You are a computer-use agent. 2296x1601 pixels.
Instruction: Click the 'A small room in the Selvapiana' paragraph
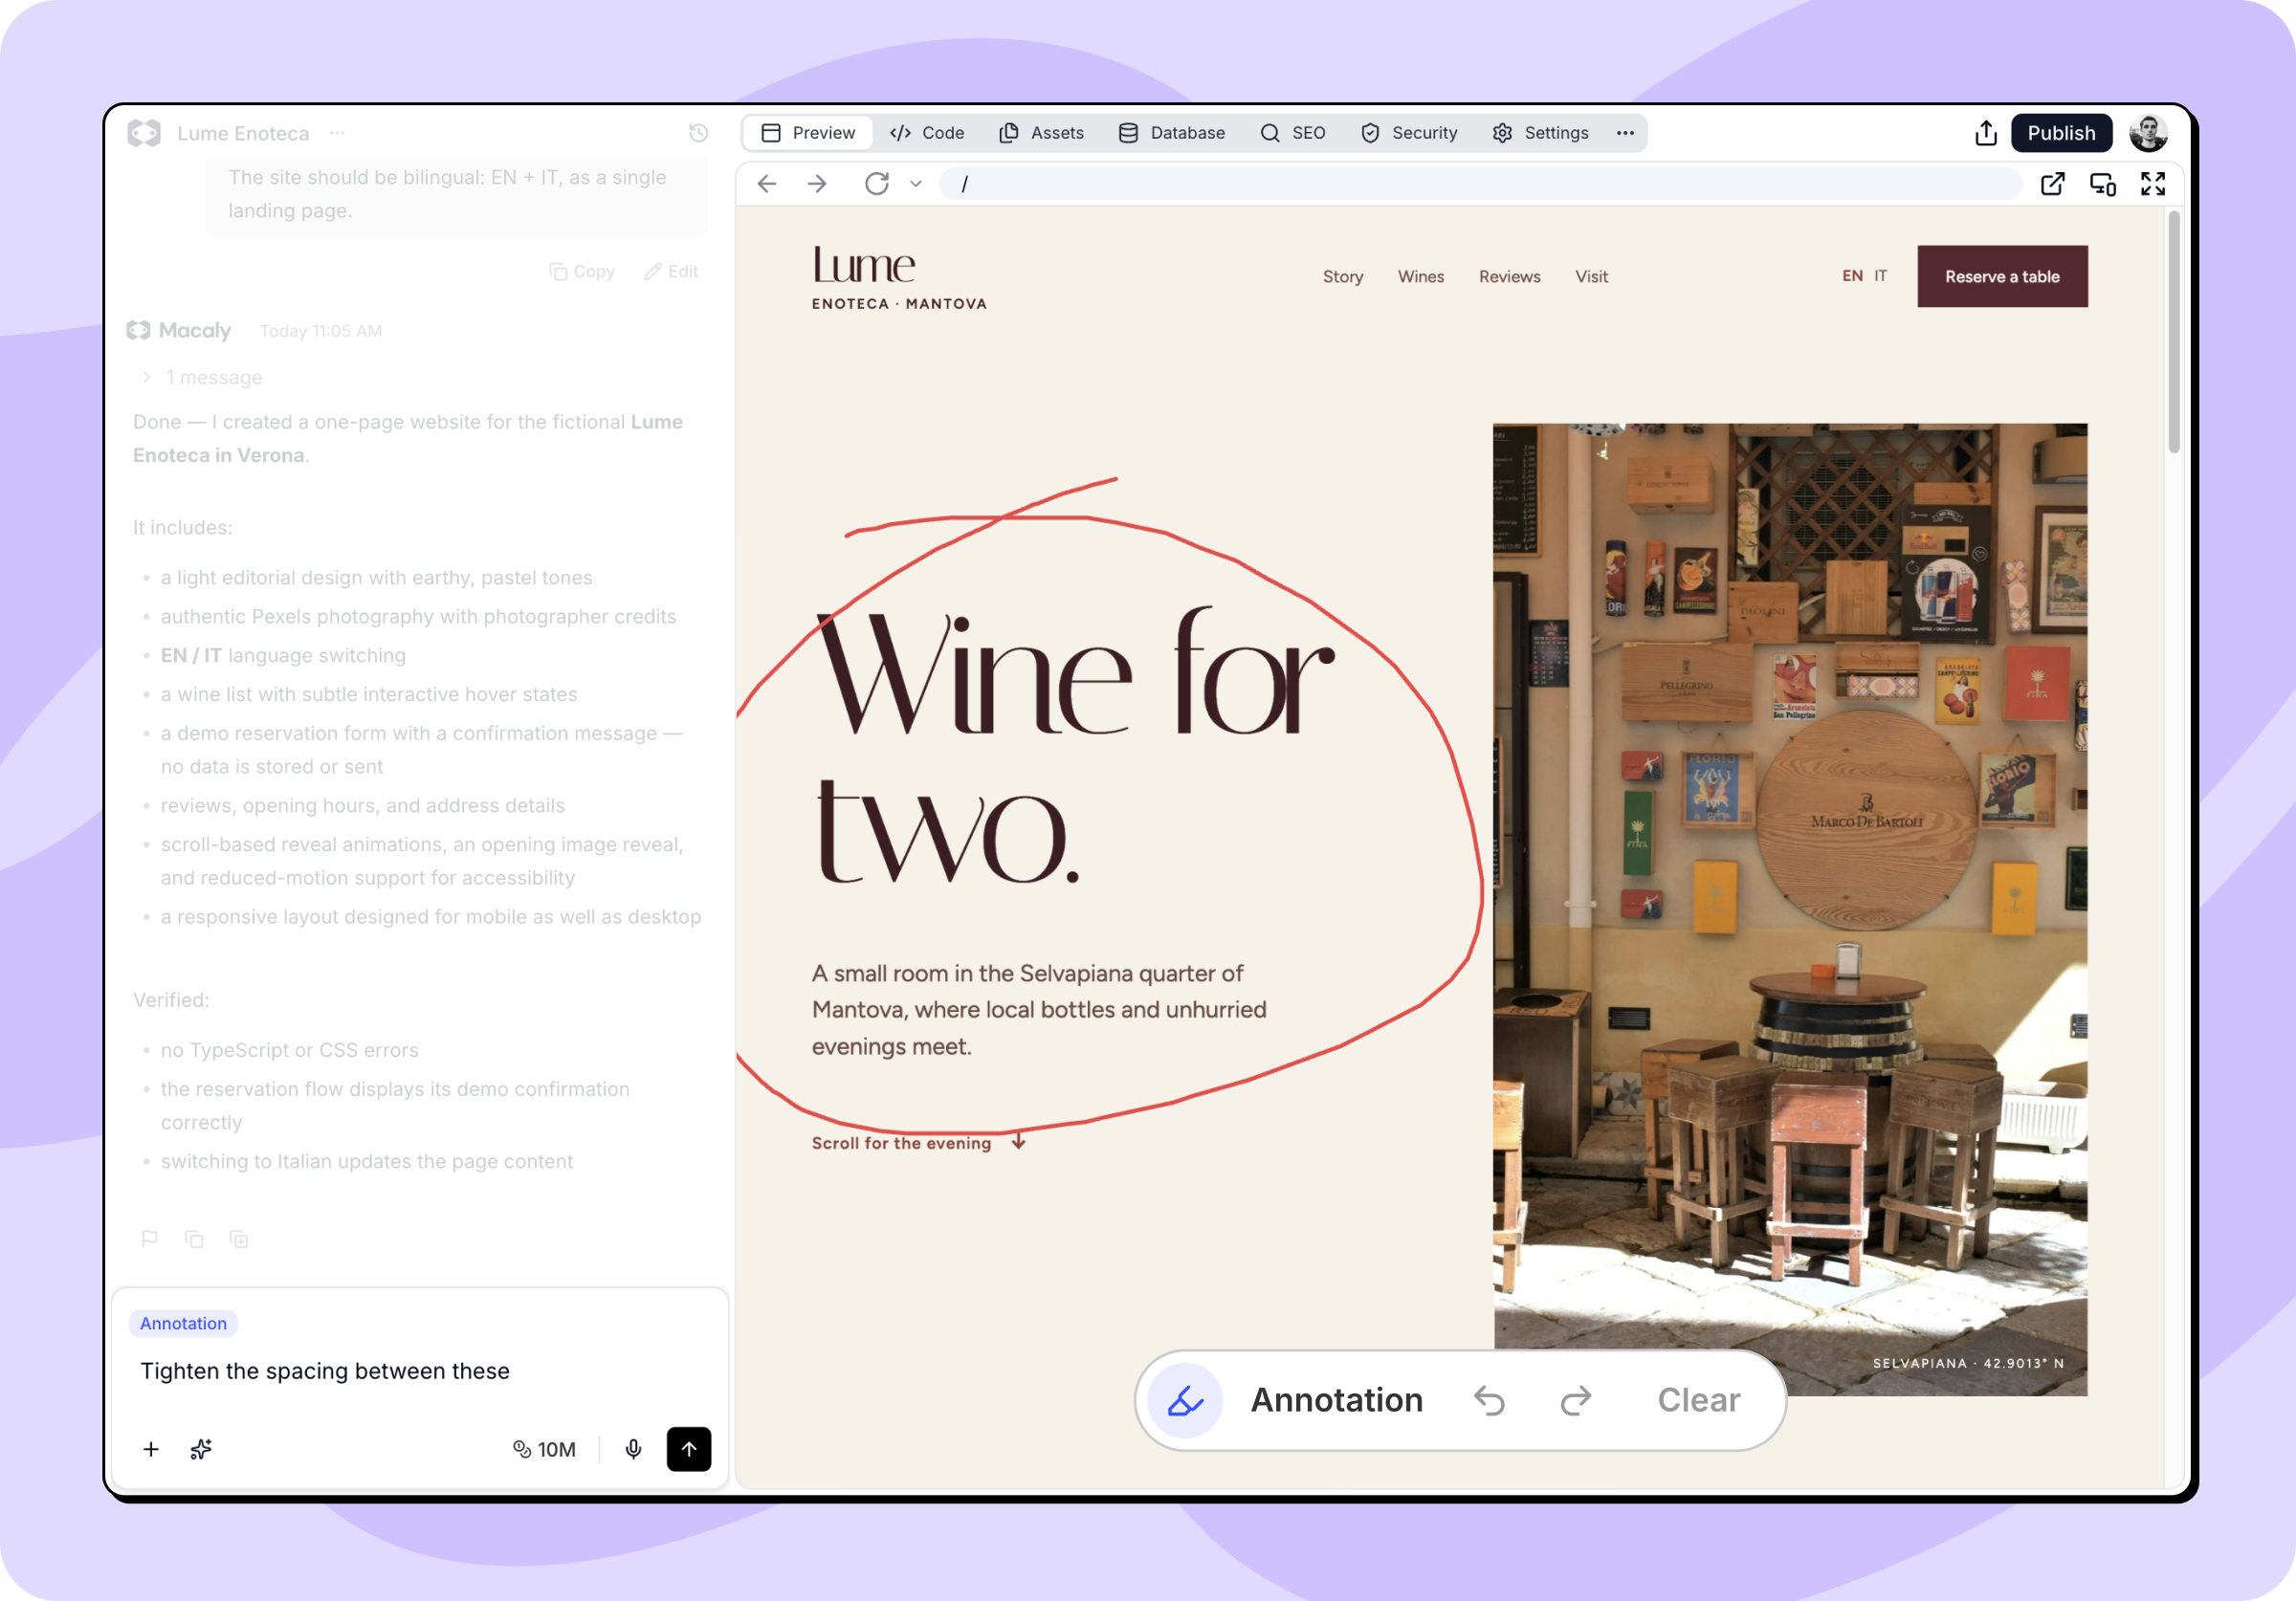(x=1039, y=1010)
